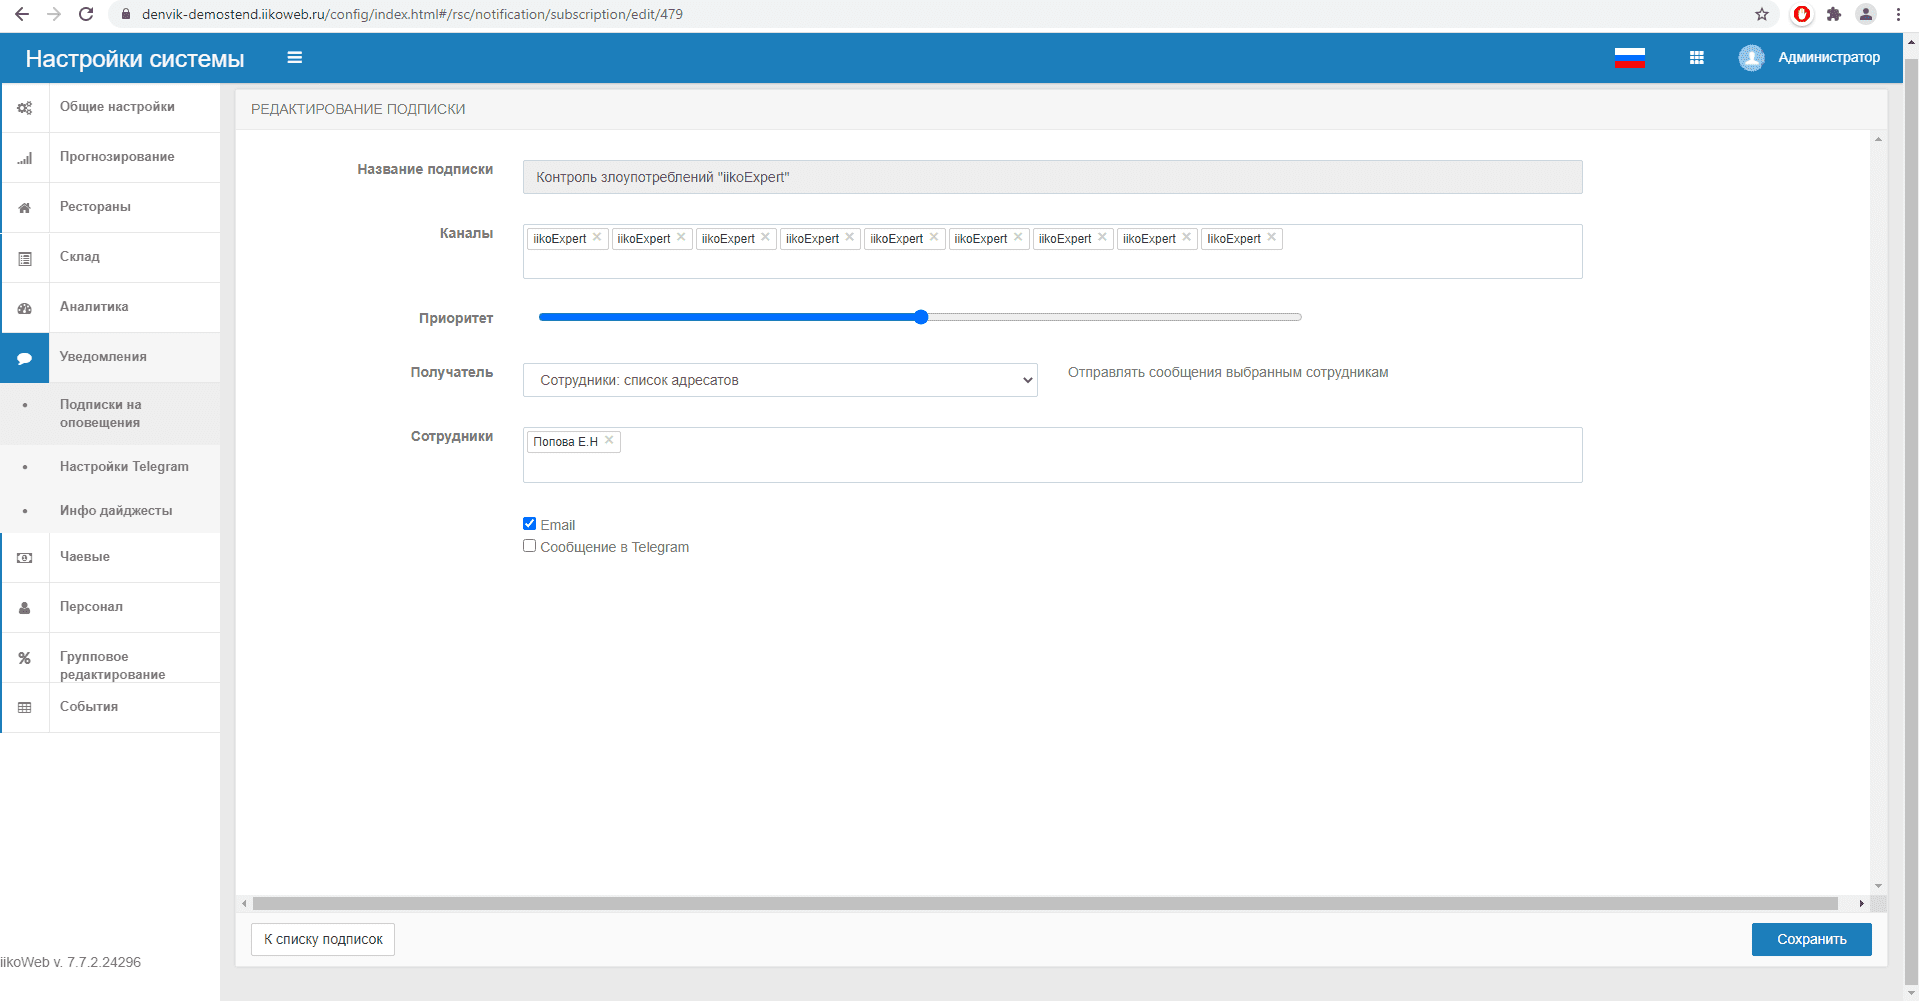Click Настройки системы title link

(135, 59)
